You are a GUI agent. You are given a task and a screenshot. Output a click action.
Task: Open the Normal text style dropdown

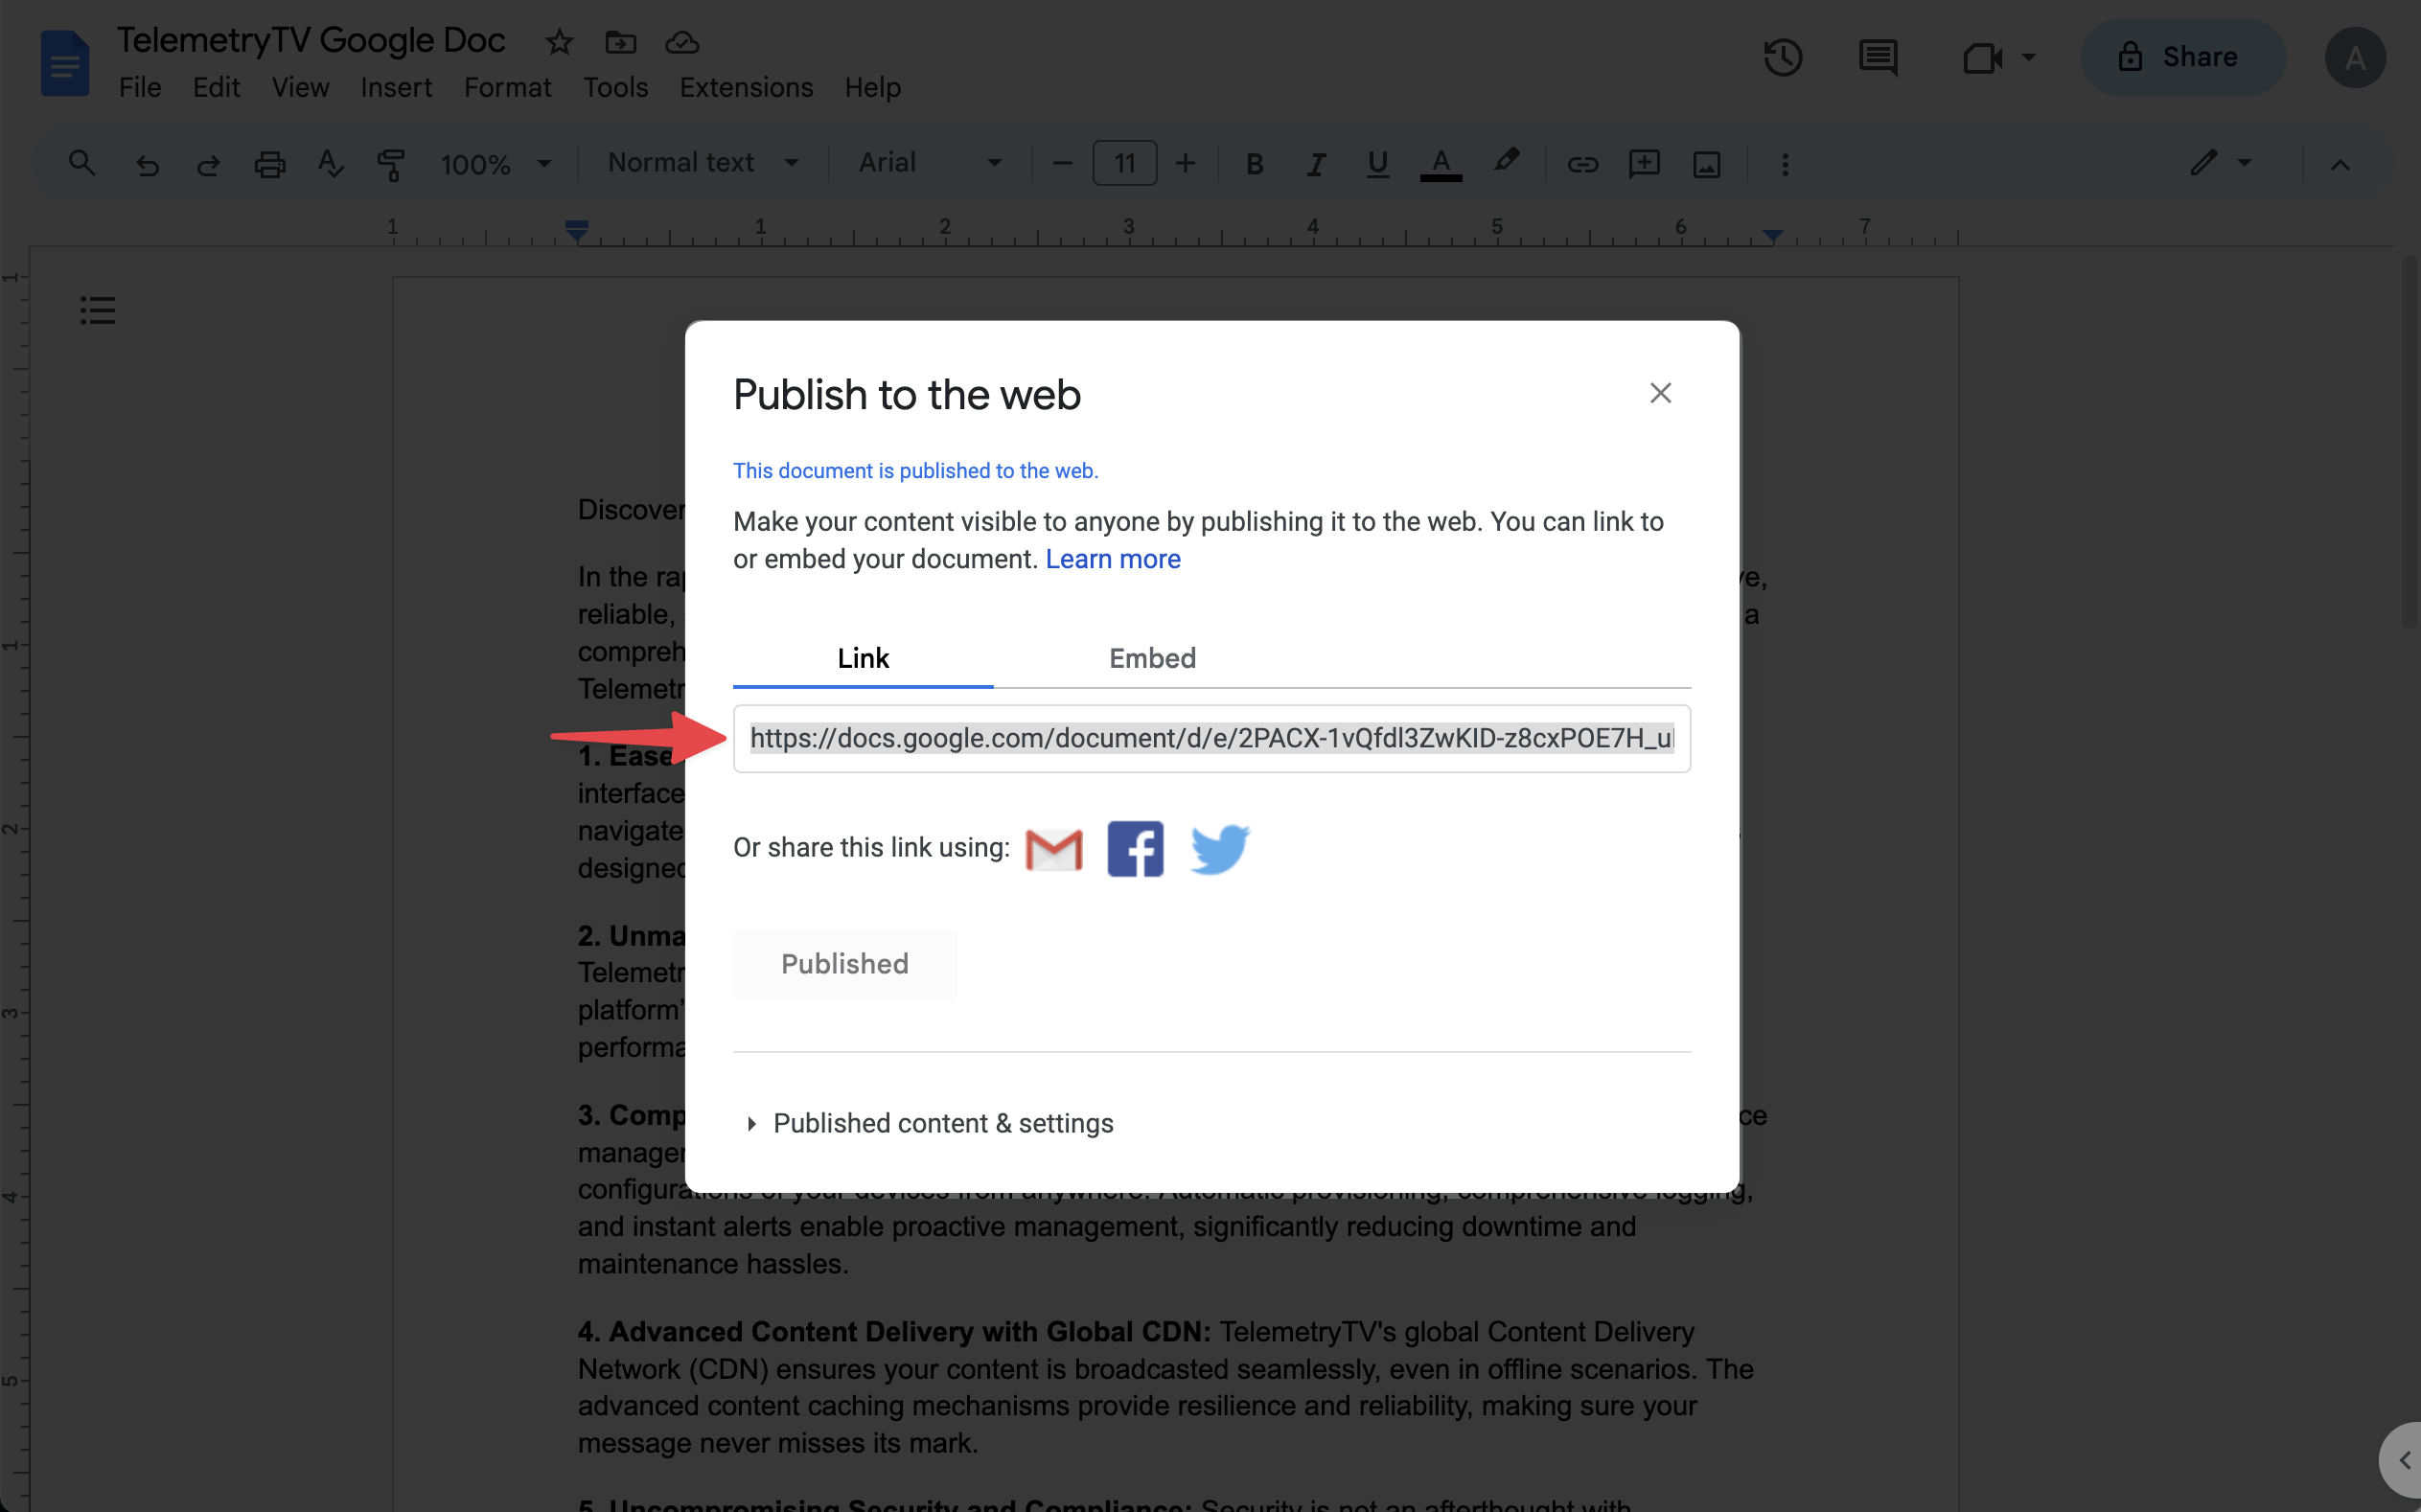(703, 163)
